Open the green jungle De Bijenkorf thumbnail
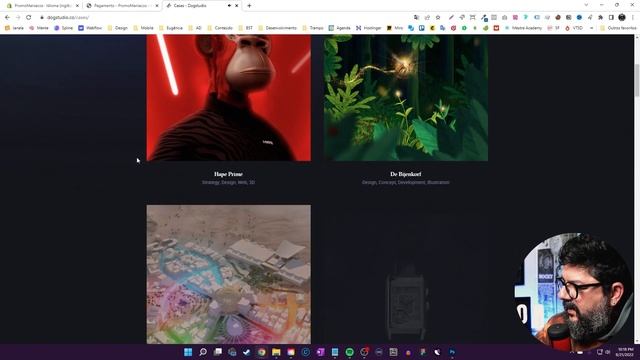The image size is (640, 360). pyautogui.click(x=406, y=98)
